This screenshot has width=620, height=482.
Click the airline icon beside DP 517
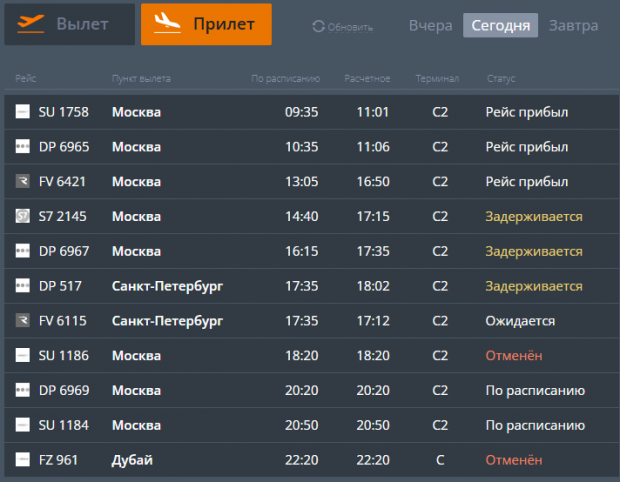[x=23, y=286]
